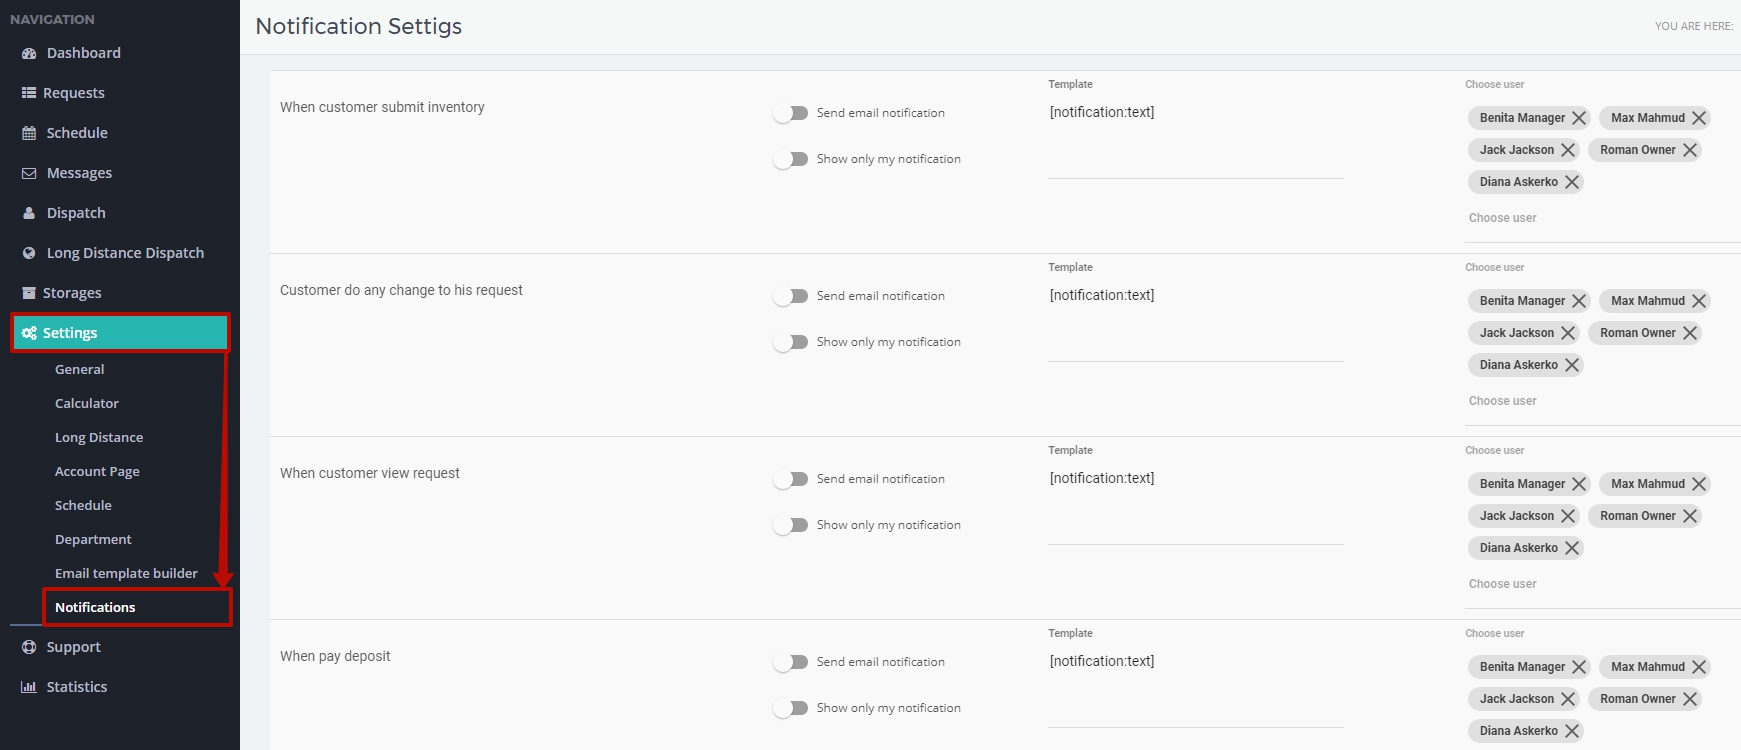
Task: Click the Schedule calendar icon in main navigation
Action: (29, 133)
